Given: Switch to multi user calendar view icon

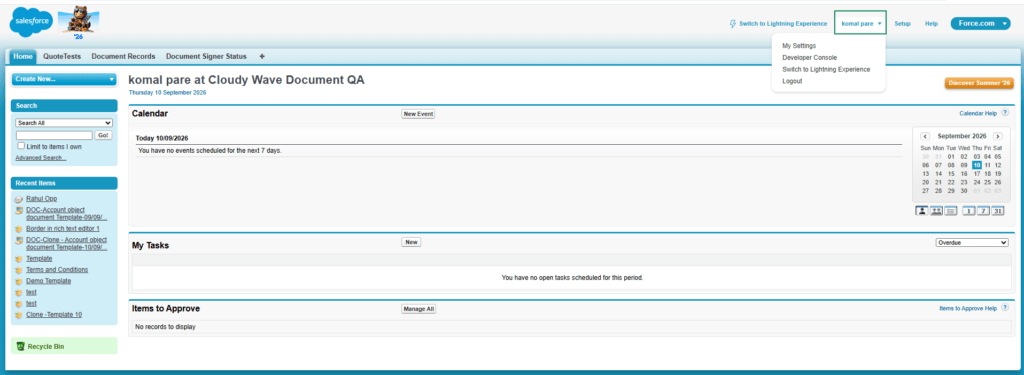Looking at the screenshot, I should point(936,210).
